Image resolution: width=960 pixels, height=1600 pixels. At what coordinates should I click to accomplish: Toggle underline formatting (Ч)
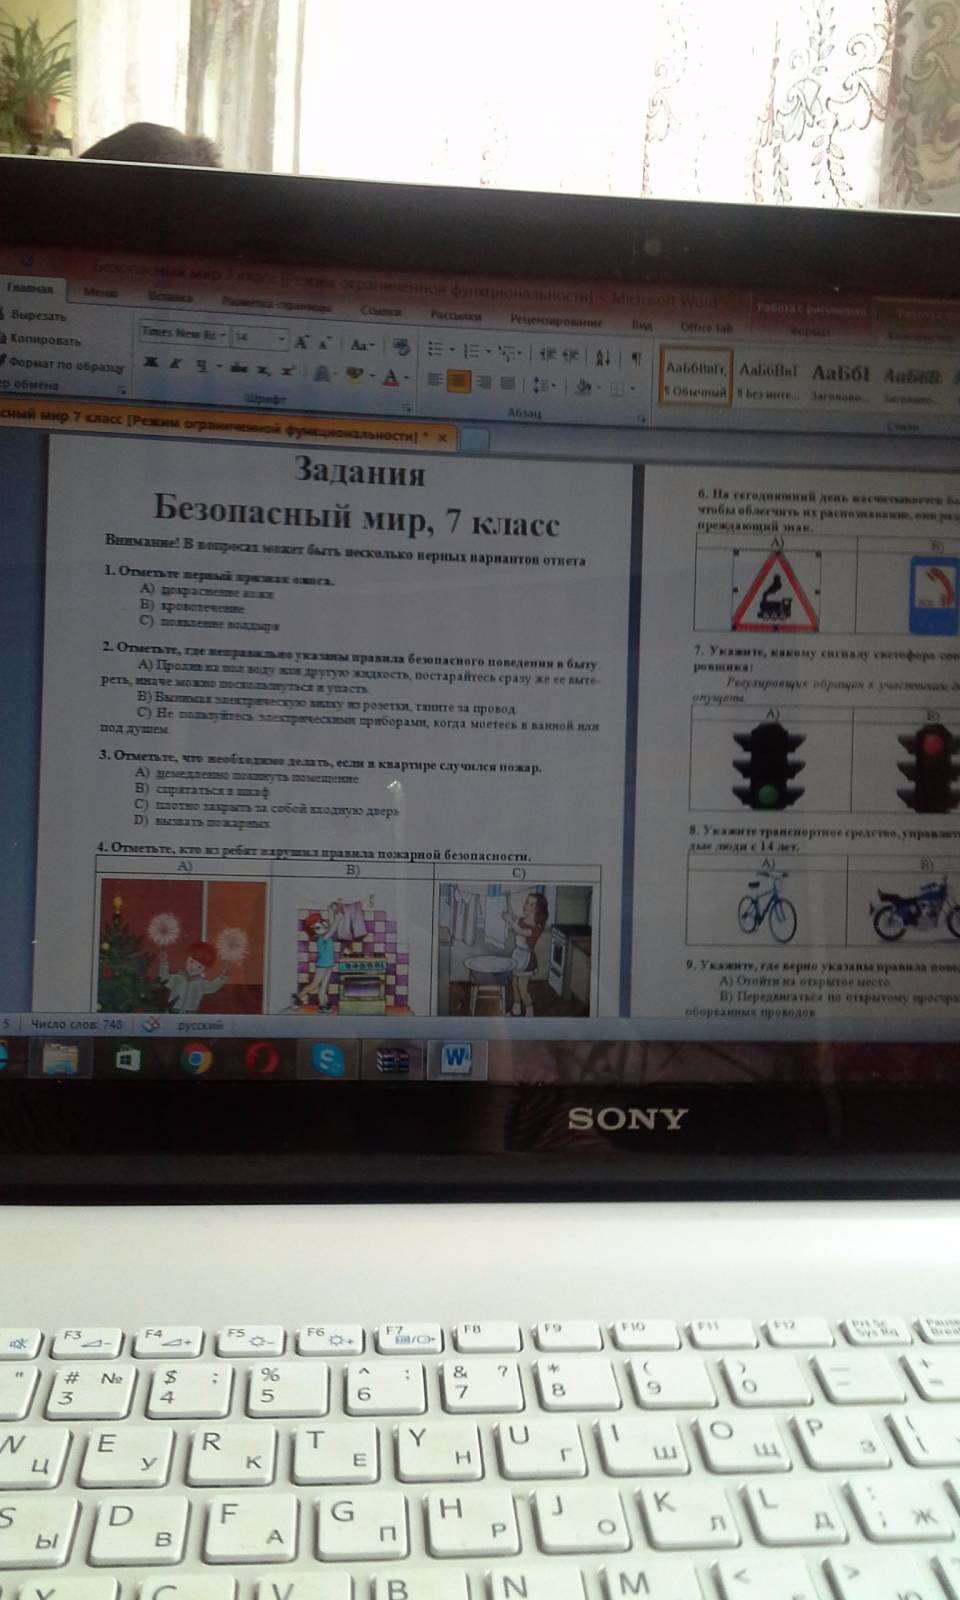[201, 365]
